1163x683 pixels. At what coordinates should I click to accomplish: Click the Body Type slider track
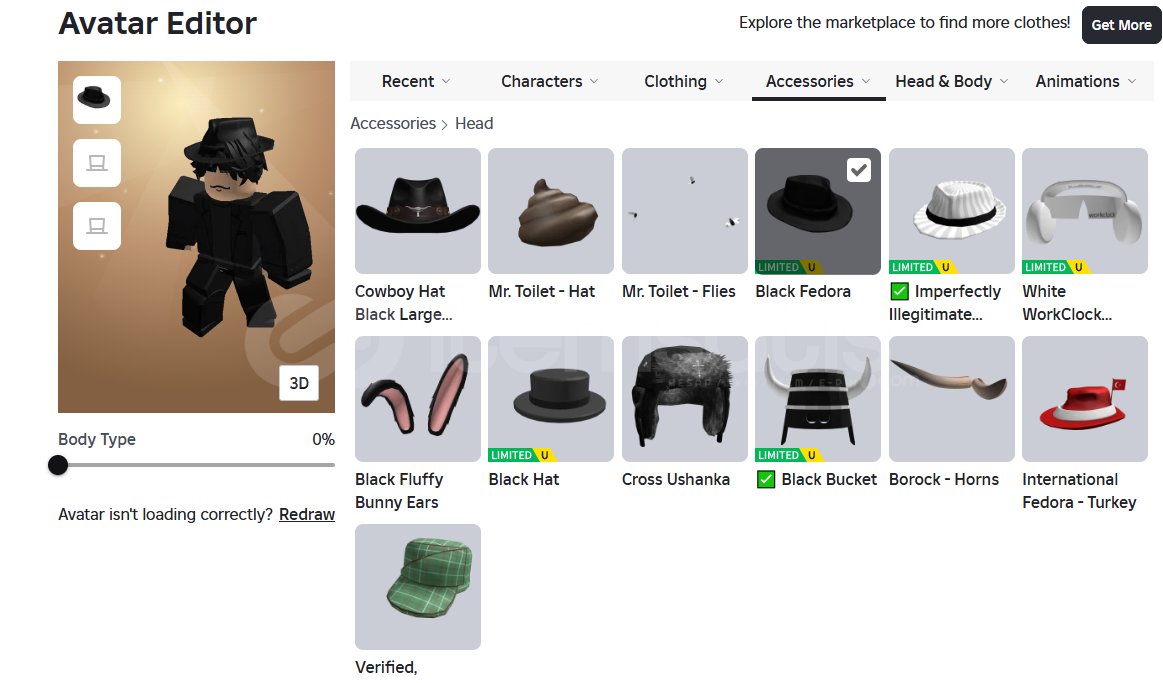coord(197,465)
